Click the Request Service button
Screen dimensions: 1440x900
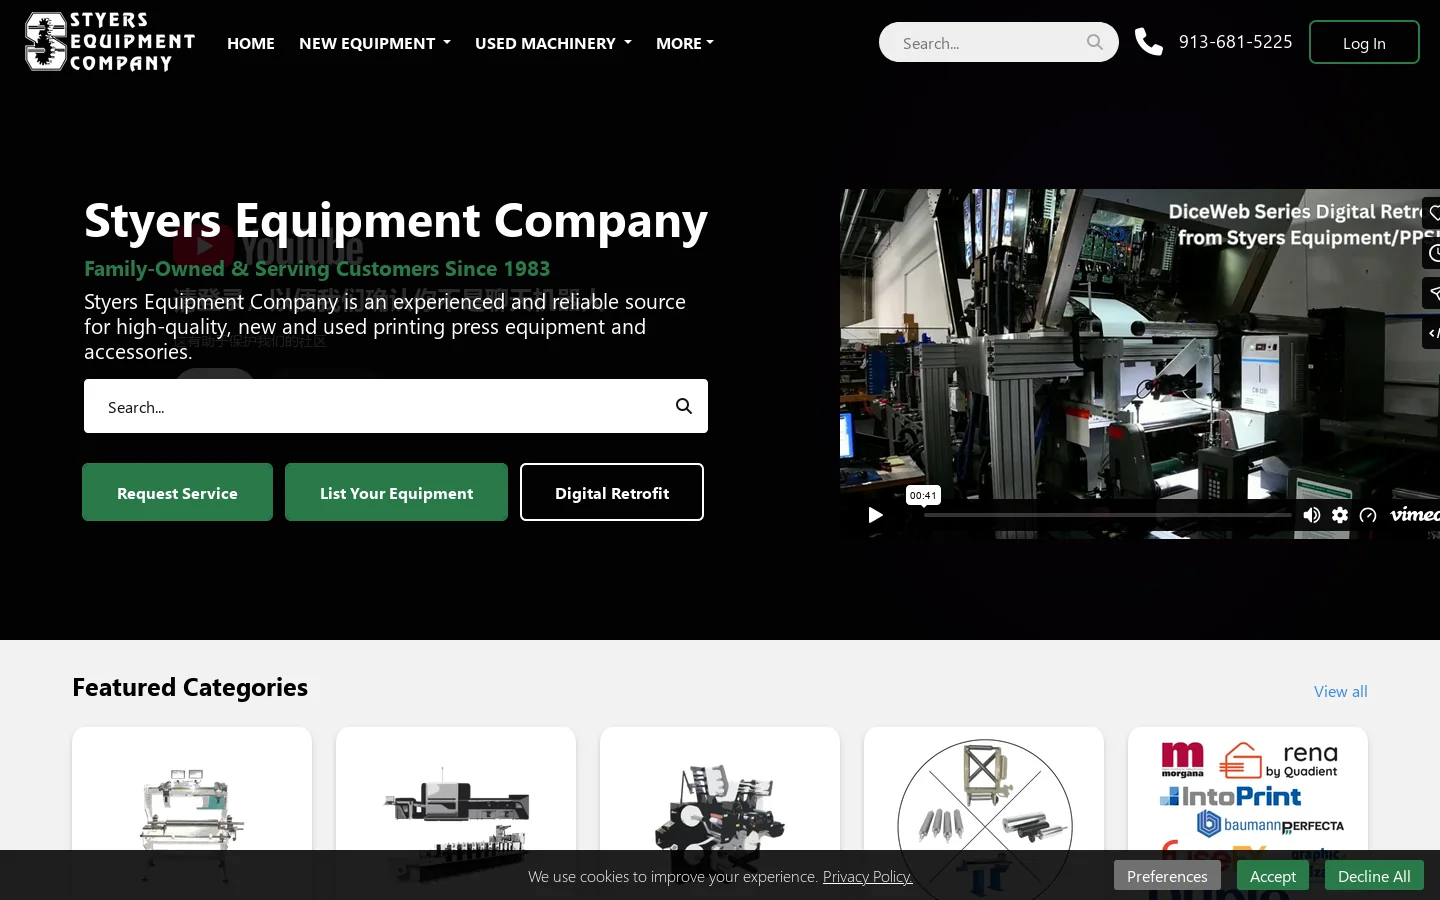177,492
